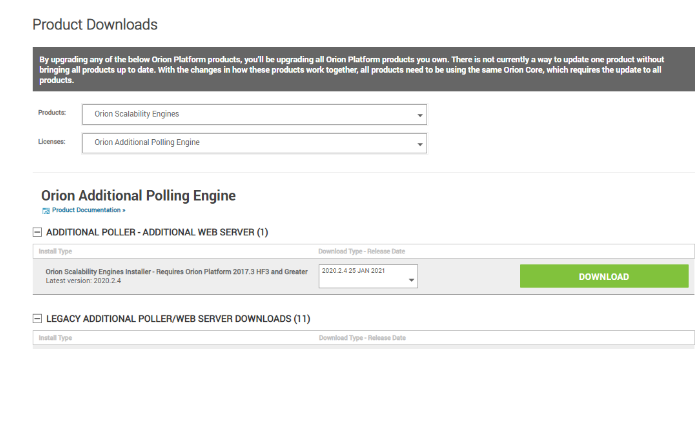Click minus icon beside Additional Poller section
The width and height of the screenshot is (700, 431).
pos(38,232)
